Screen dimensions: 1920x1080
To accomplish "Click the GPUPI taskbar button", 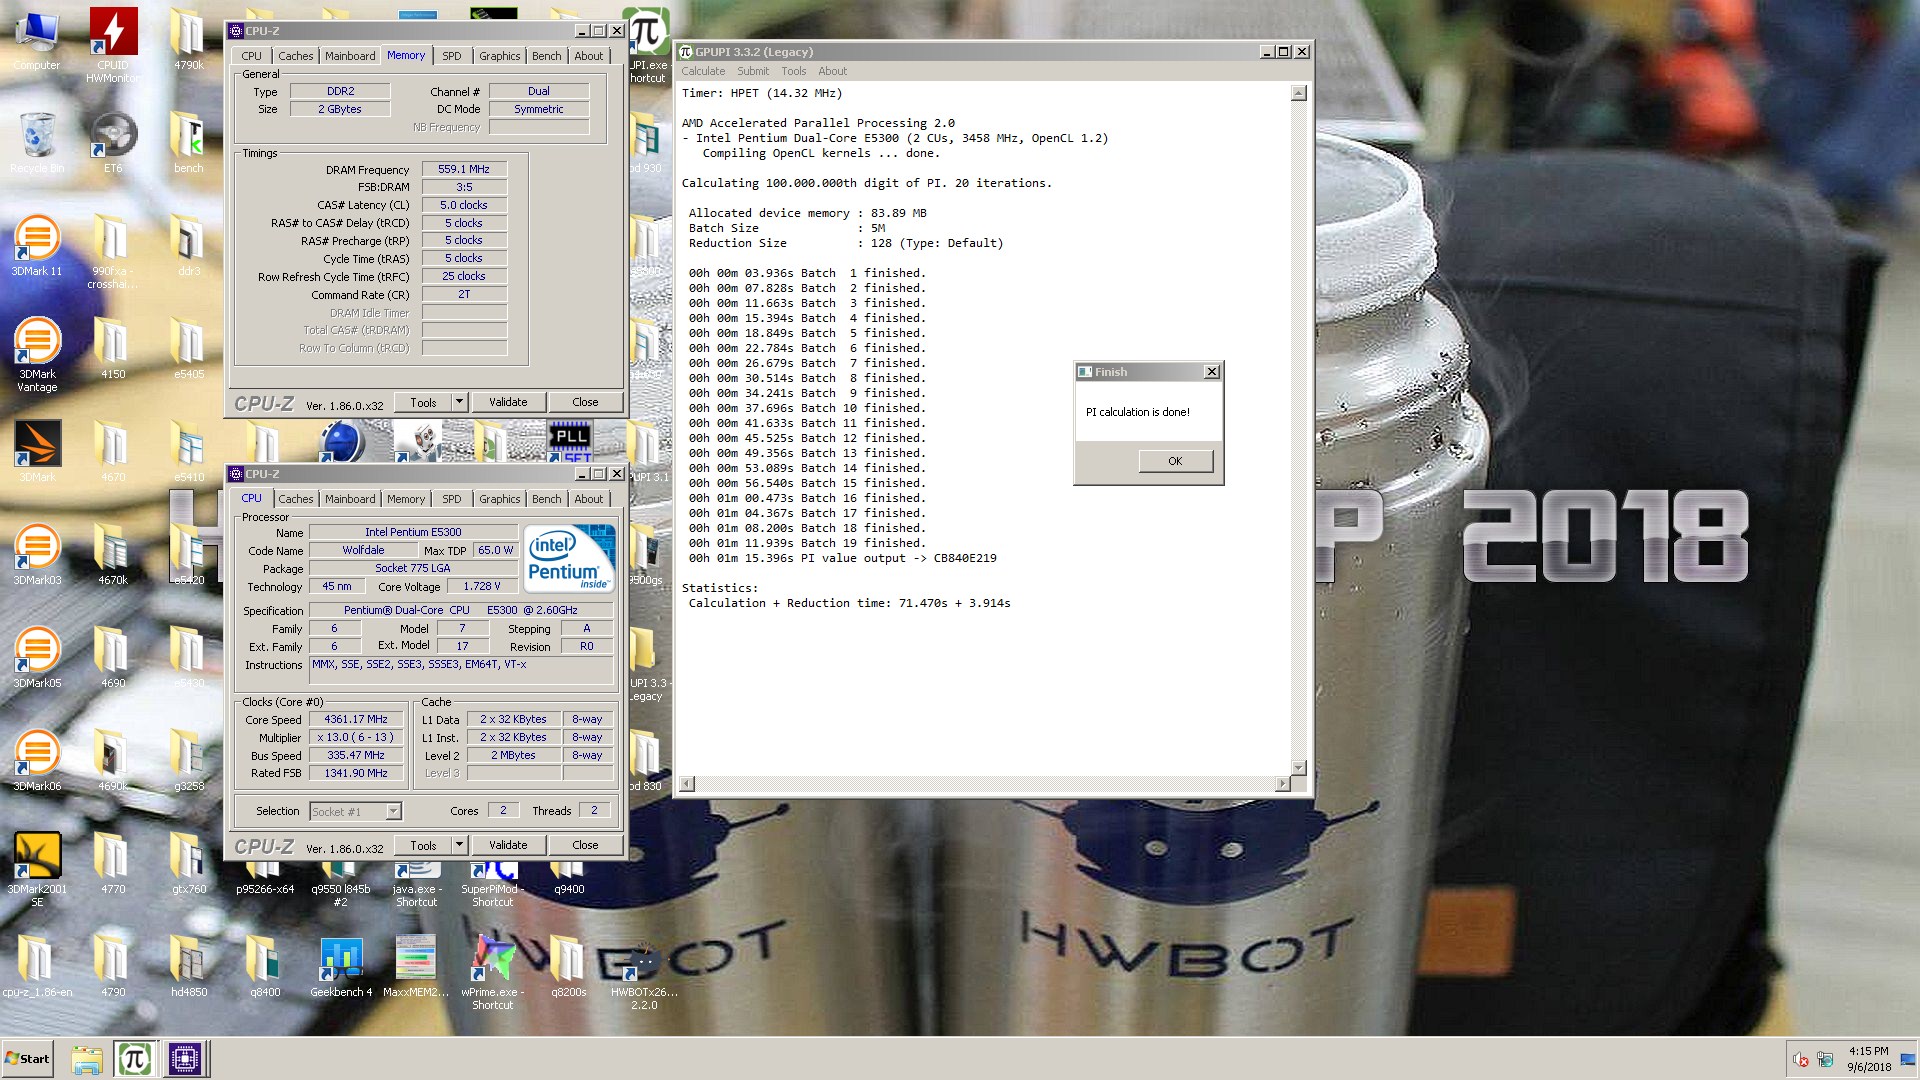I will (x=134, y=1059).
